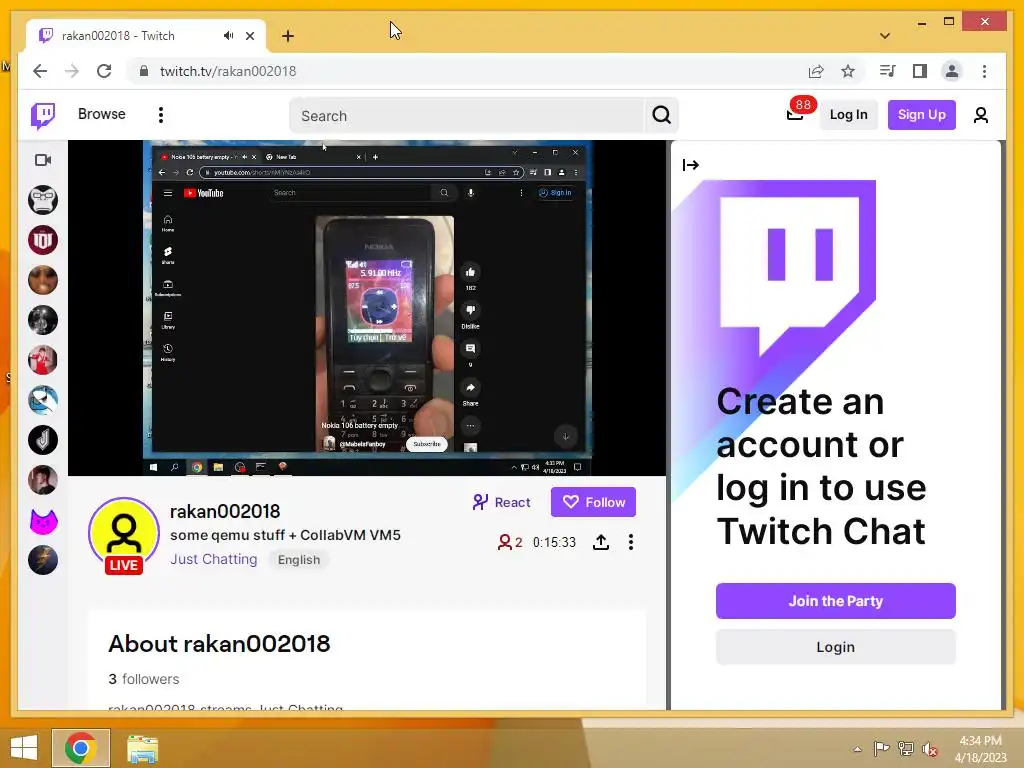Collapse the chat panel arrow
Viewport: 1024px width, 768px height.
tap(690, 165)
